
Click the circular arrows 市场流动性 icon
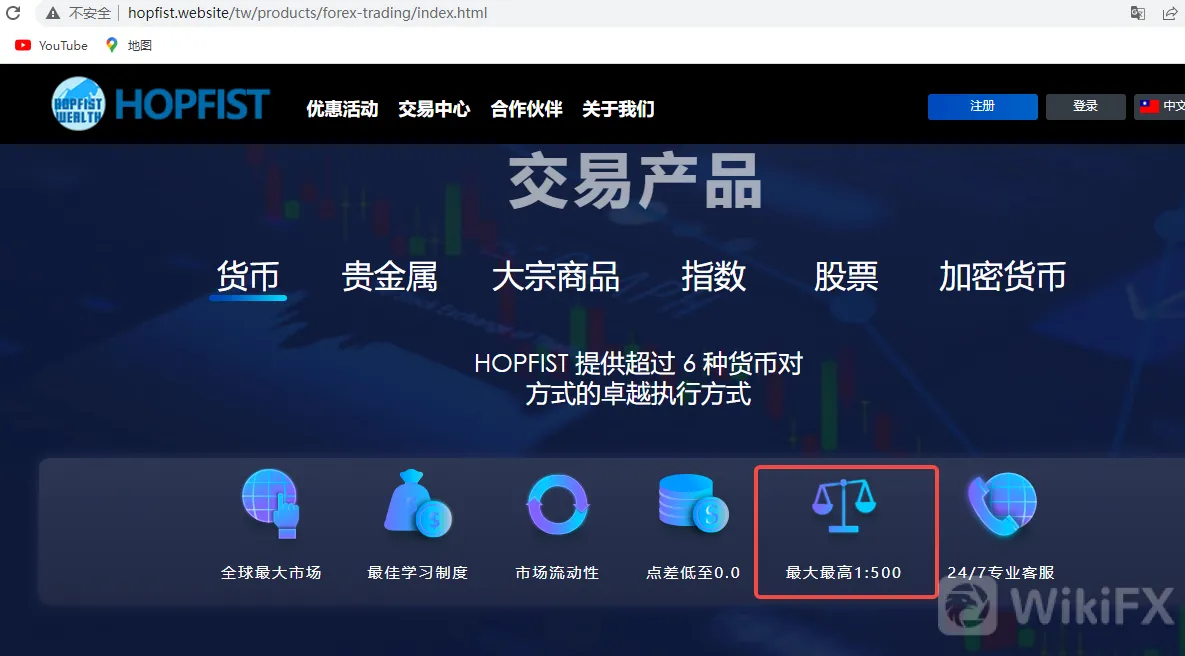(558, 504)
